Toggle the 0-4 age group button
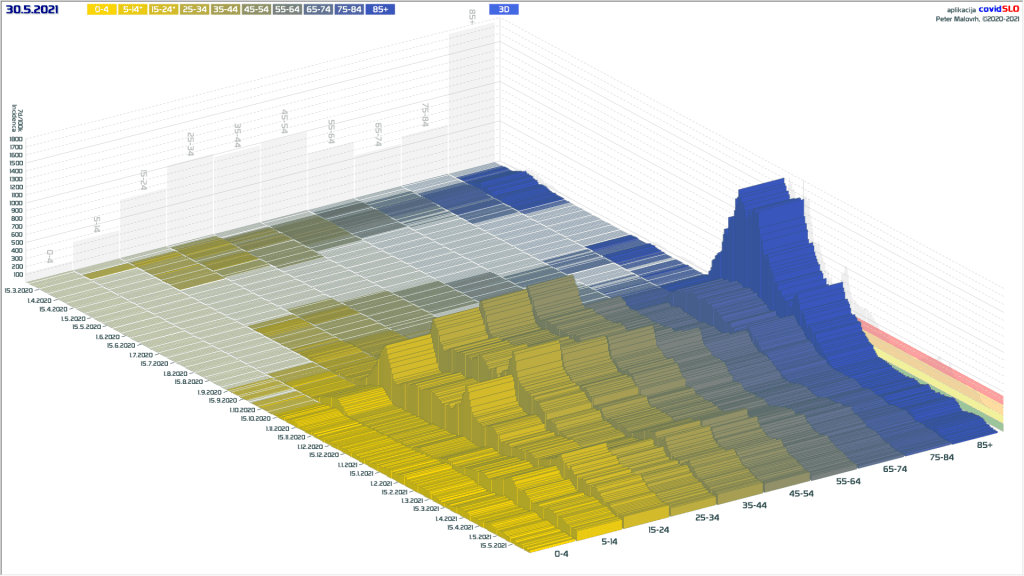This screenshot has width=1024, height=576. [100, 9]
